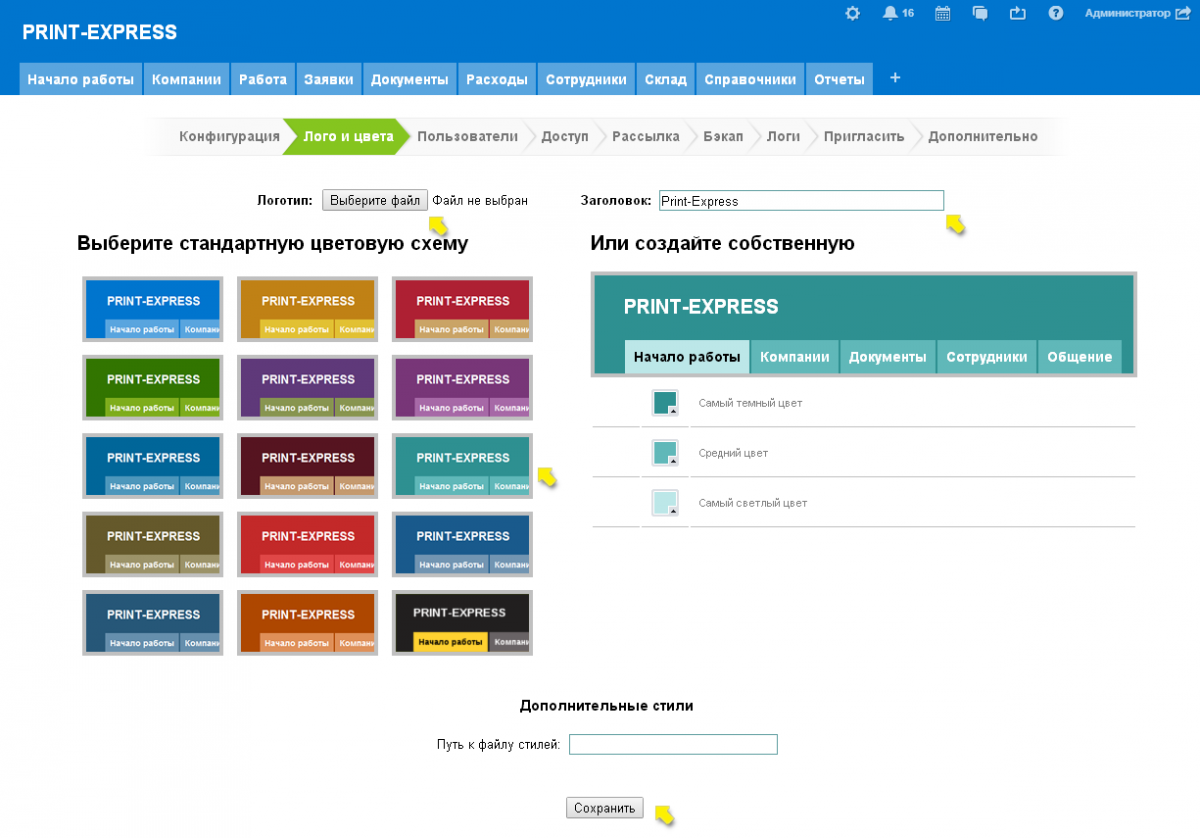Open help question mark icon
Screen dimensions: 1200x838
[1055, 13]
